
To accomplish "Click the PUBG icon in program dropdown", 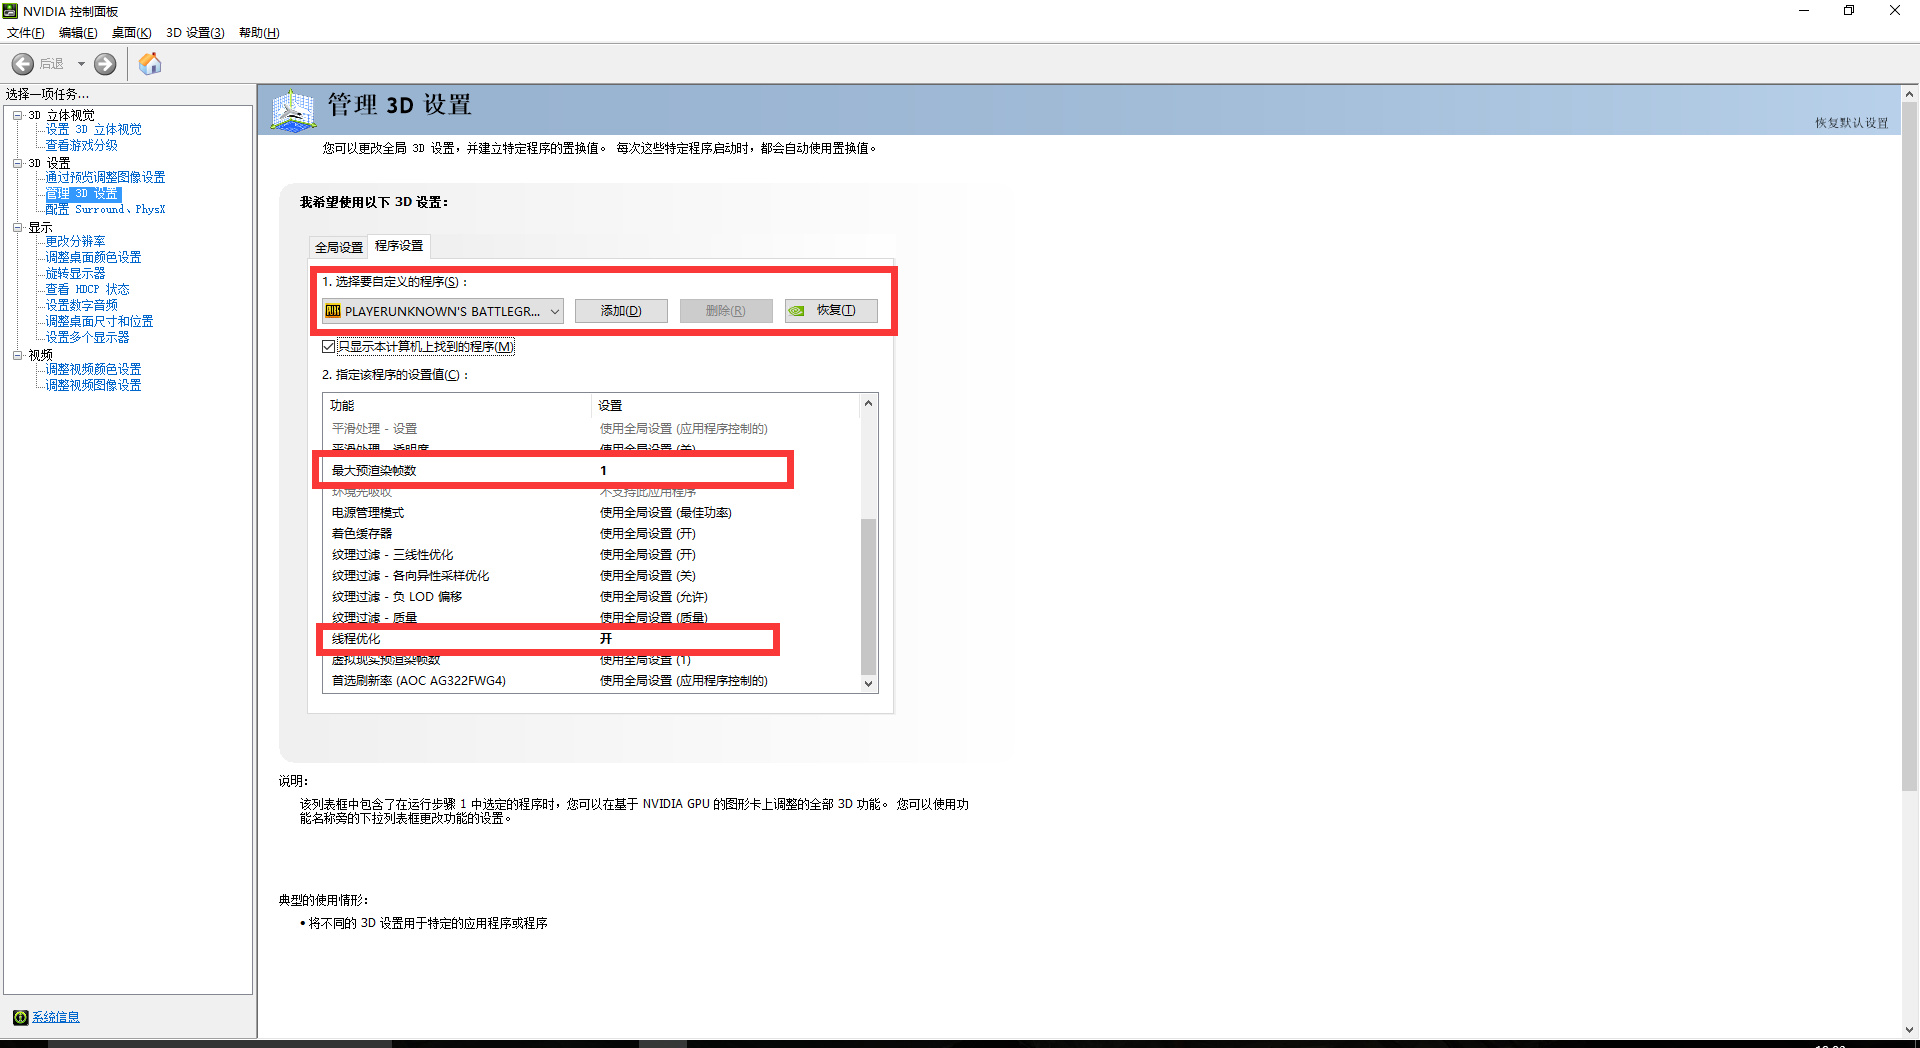I will [333, 311].
